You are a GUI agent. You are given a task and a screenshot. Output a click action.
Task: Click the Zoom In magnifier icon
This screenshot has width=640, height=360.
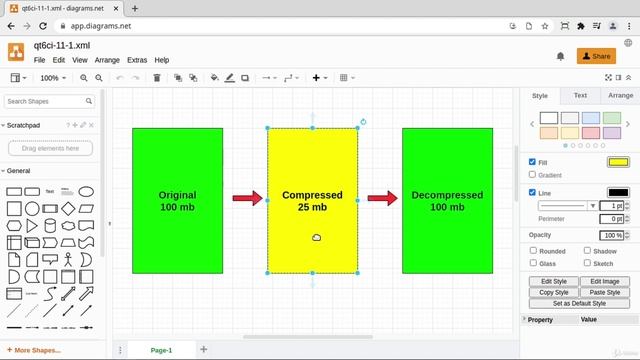tap(84, 78)
